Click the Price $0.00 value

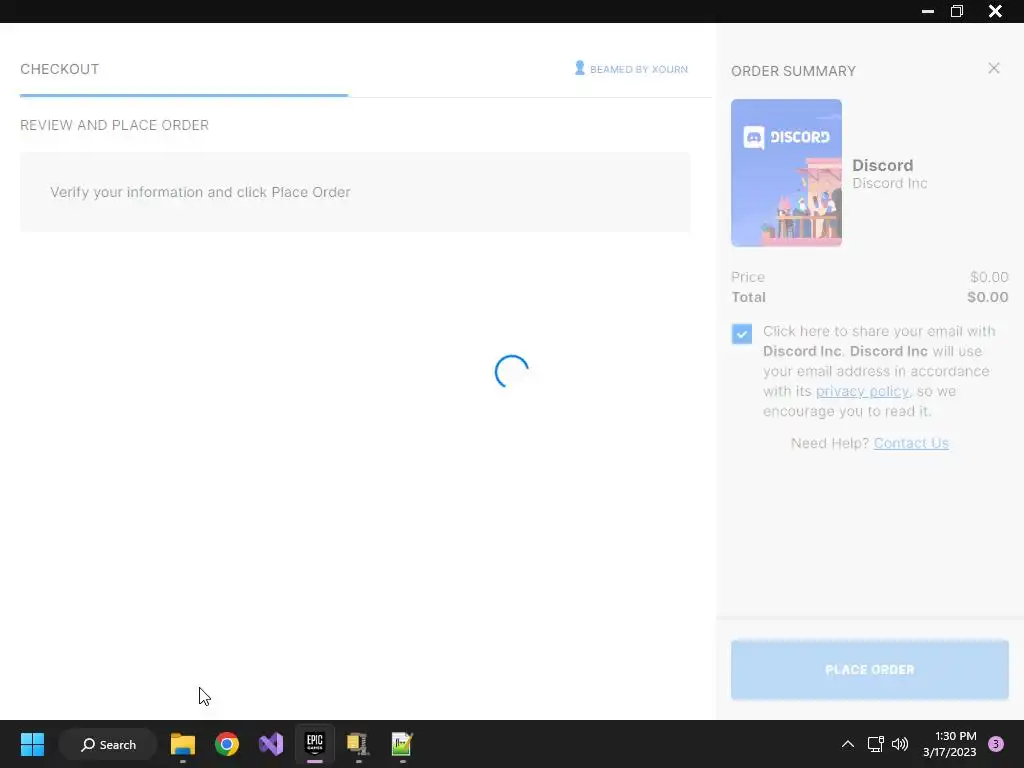[989, 277]
